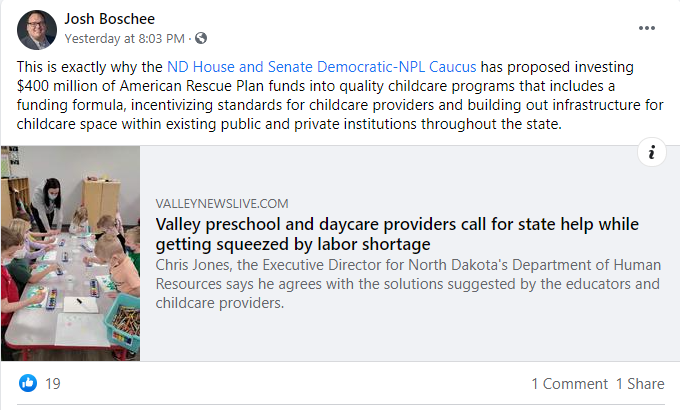The image size is (680, 410).
Task: Click the blue Like reaction icon
Action: coord(28,383)
